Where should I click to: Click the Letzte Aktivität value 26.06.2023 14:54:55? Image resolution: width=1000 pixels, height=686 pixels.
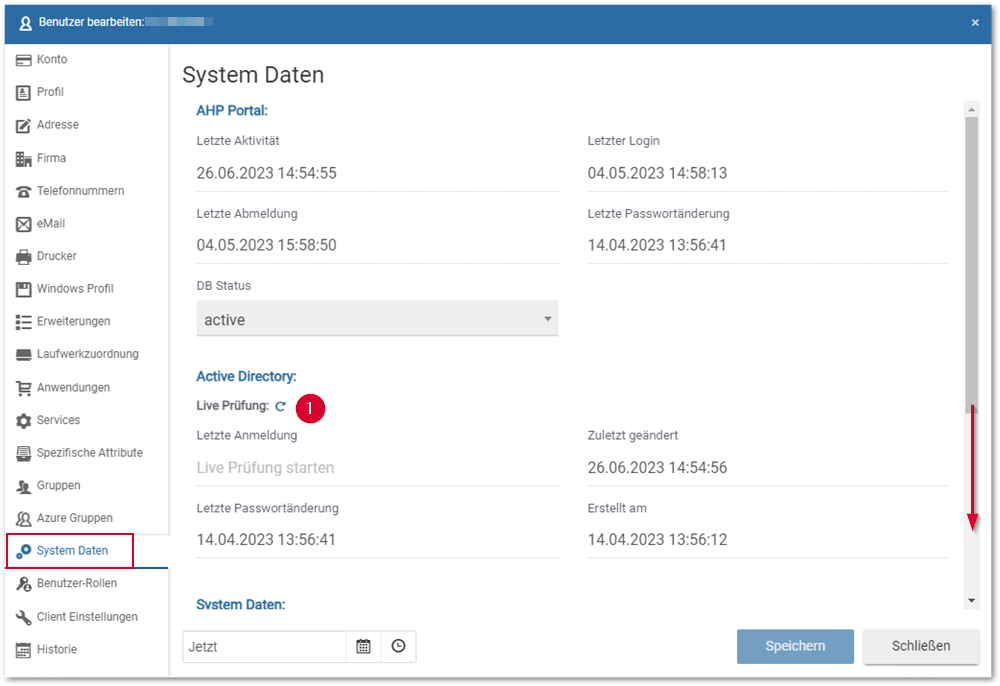(x=267, y=173)
